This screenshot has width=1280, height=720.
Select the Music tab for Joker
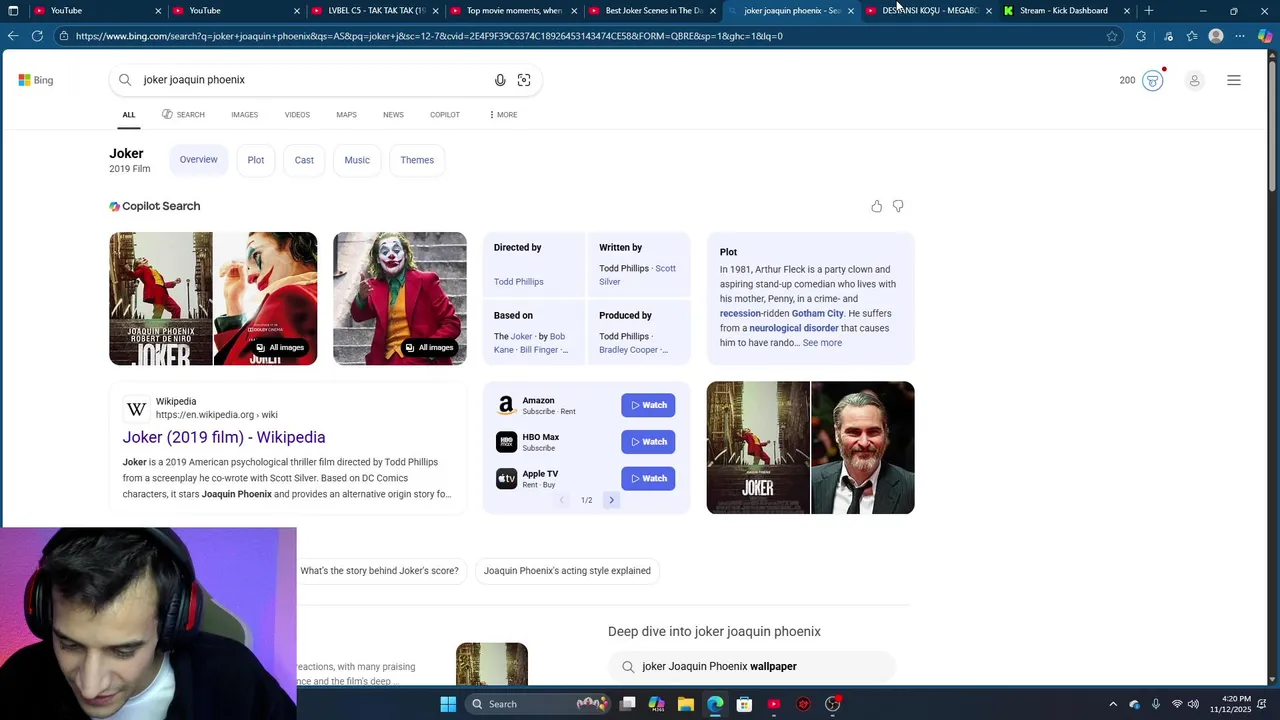(x=357, y=160)
